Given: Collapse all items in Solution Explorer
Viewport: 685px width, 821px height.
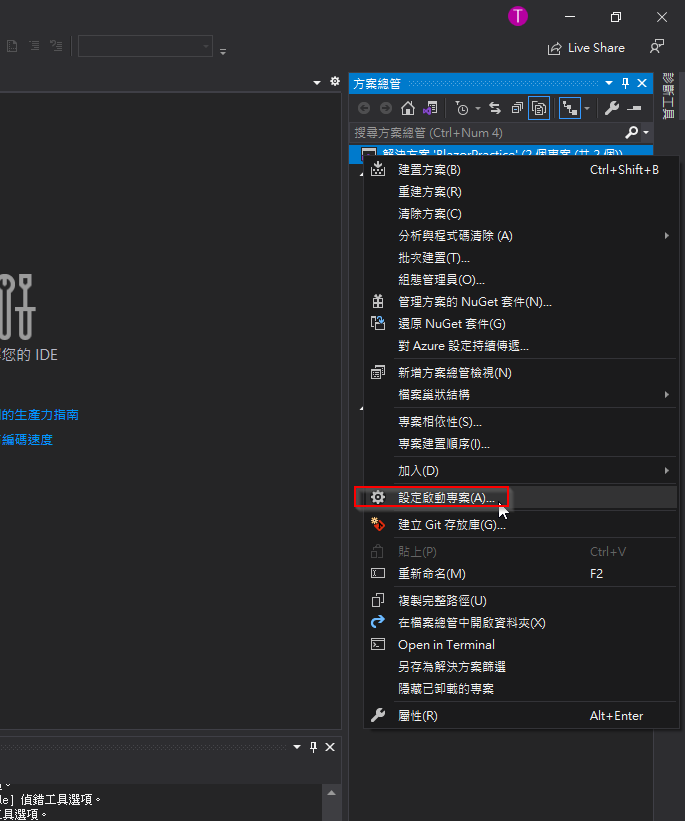Looking at the screenshot, I should 517,108.
